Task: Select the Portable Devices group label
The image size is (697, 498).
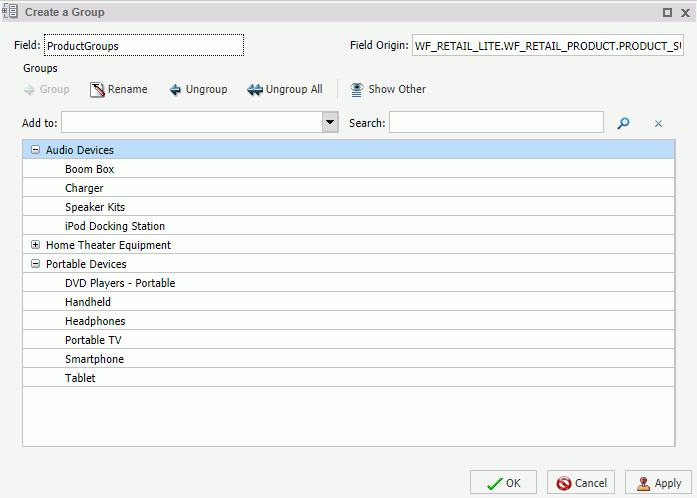Action: pyautogui.click(x=86, y=264)
